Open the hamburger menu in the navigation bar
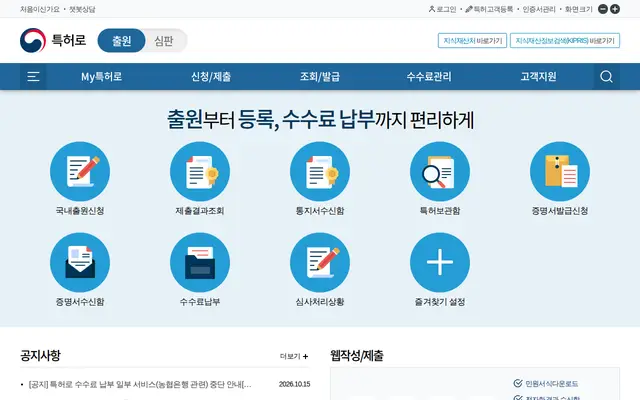 point(33,76)
